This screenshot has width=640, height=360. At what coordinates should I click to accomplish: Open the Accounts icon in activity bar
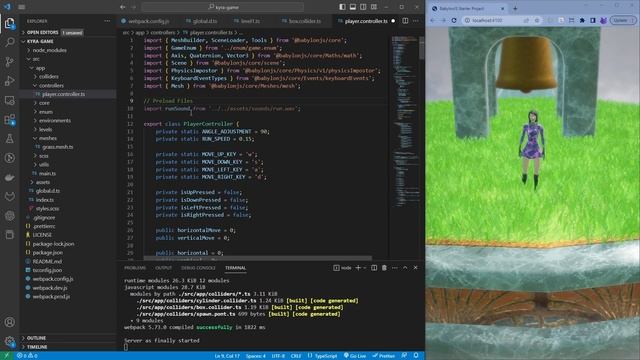pos(9,322)
